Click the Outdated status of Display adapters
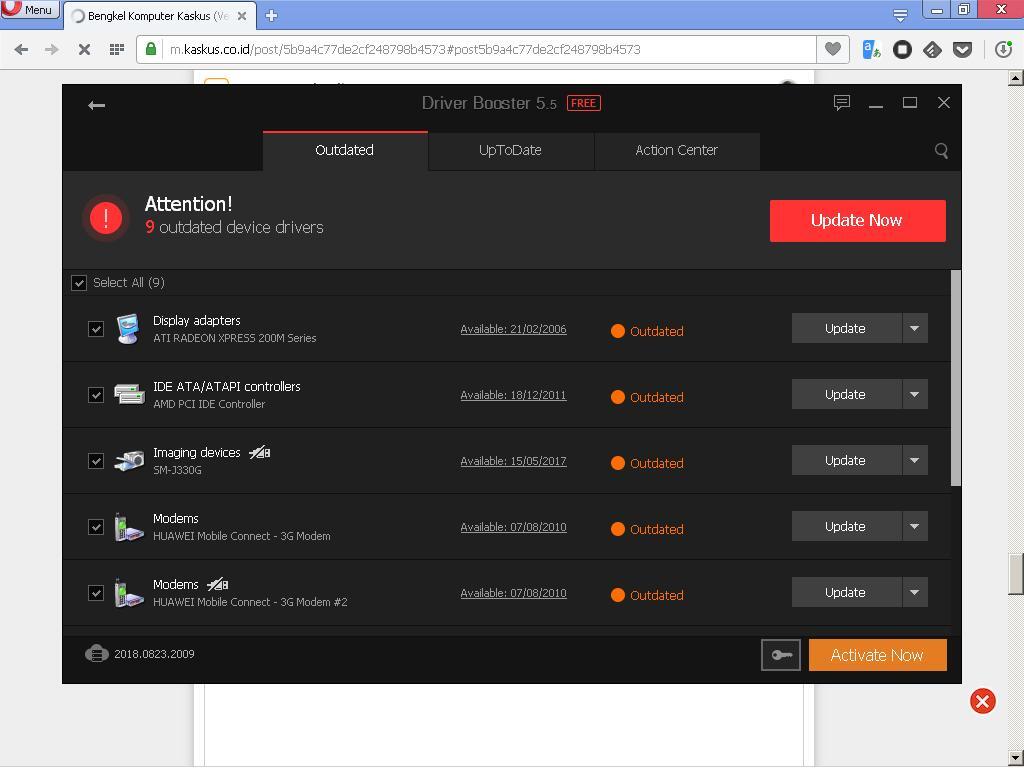 (647, 331)
